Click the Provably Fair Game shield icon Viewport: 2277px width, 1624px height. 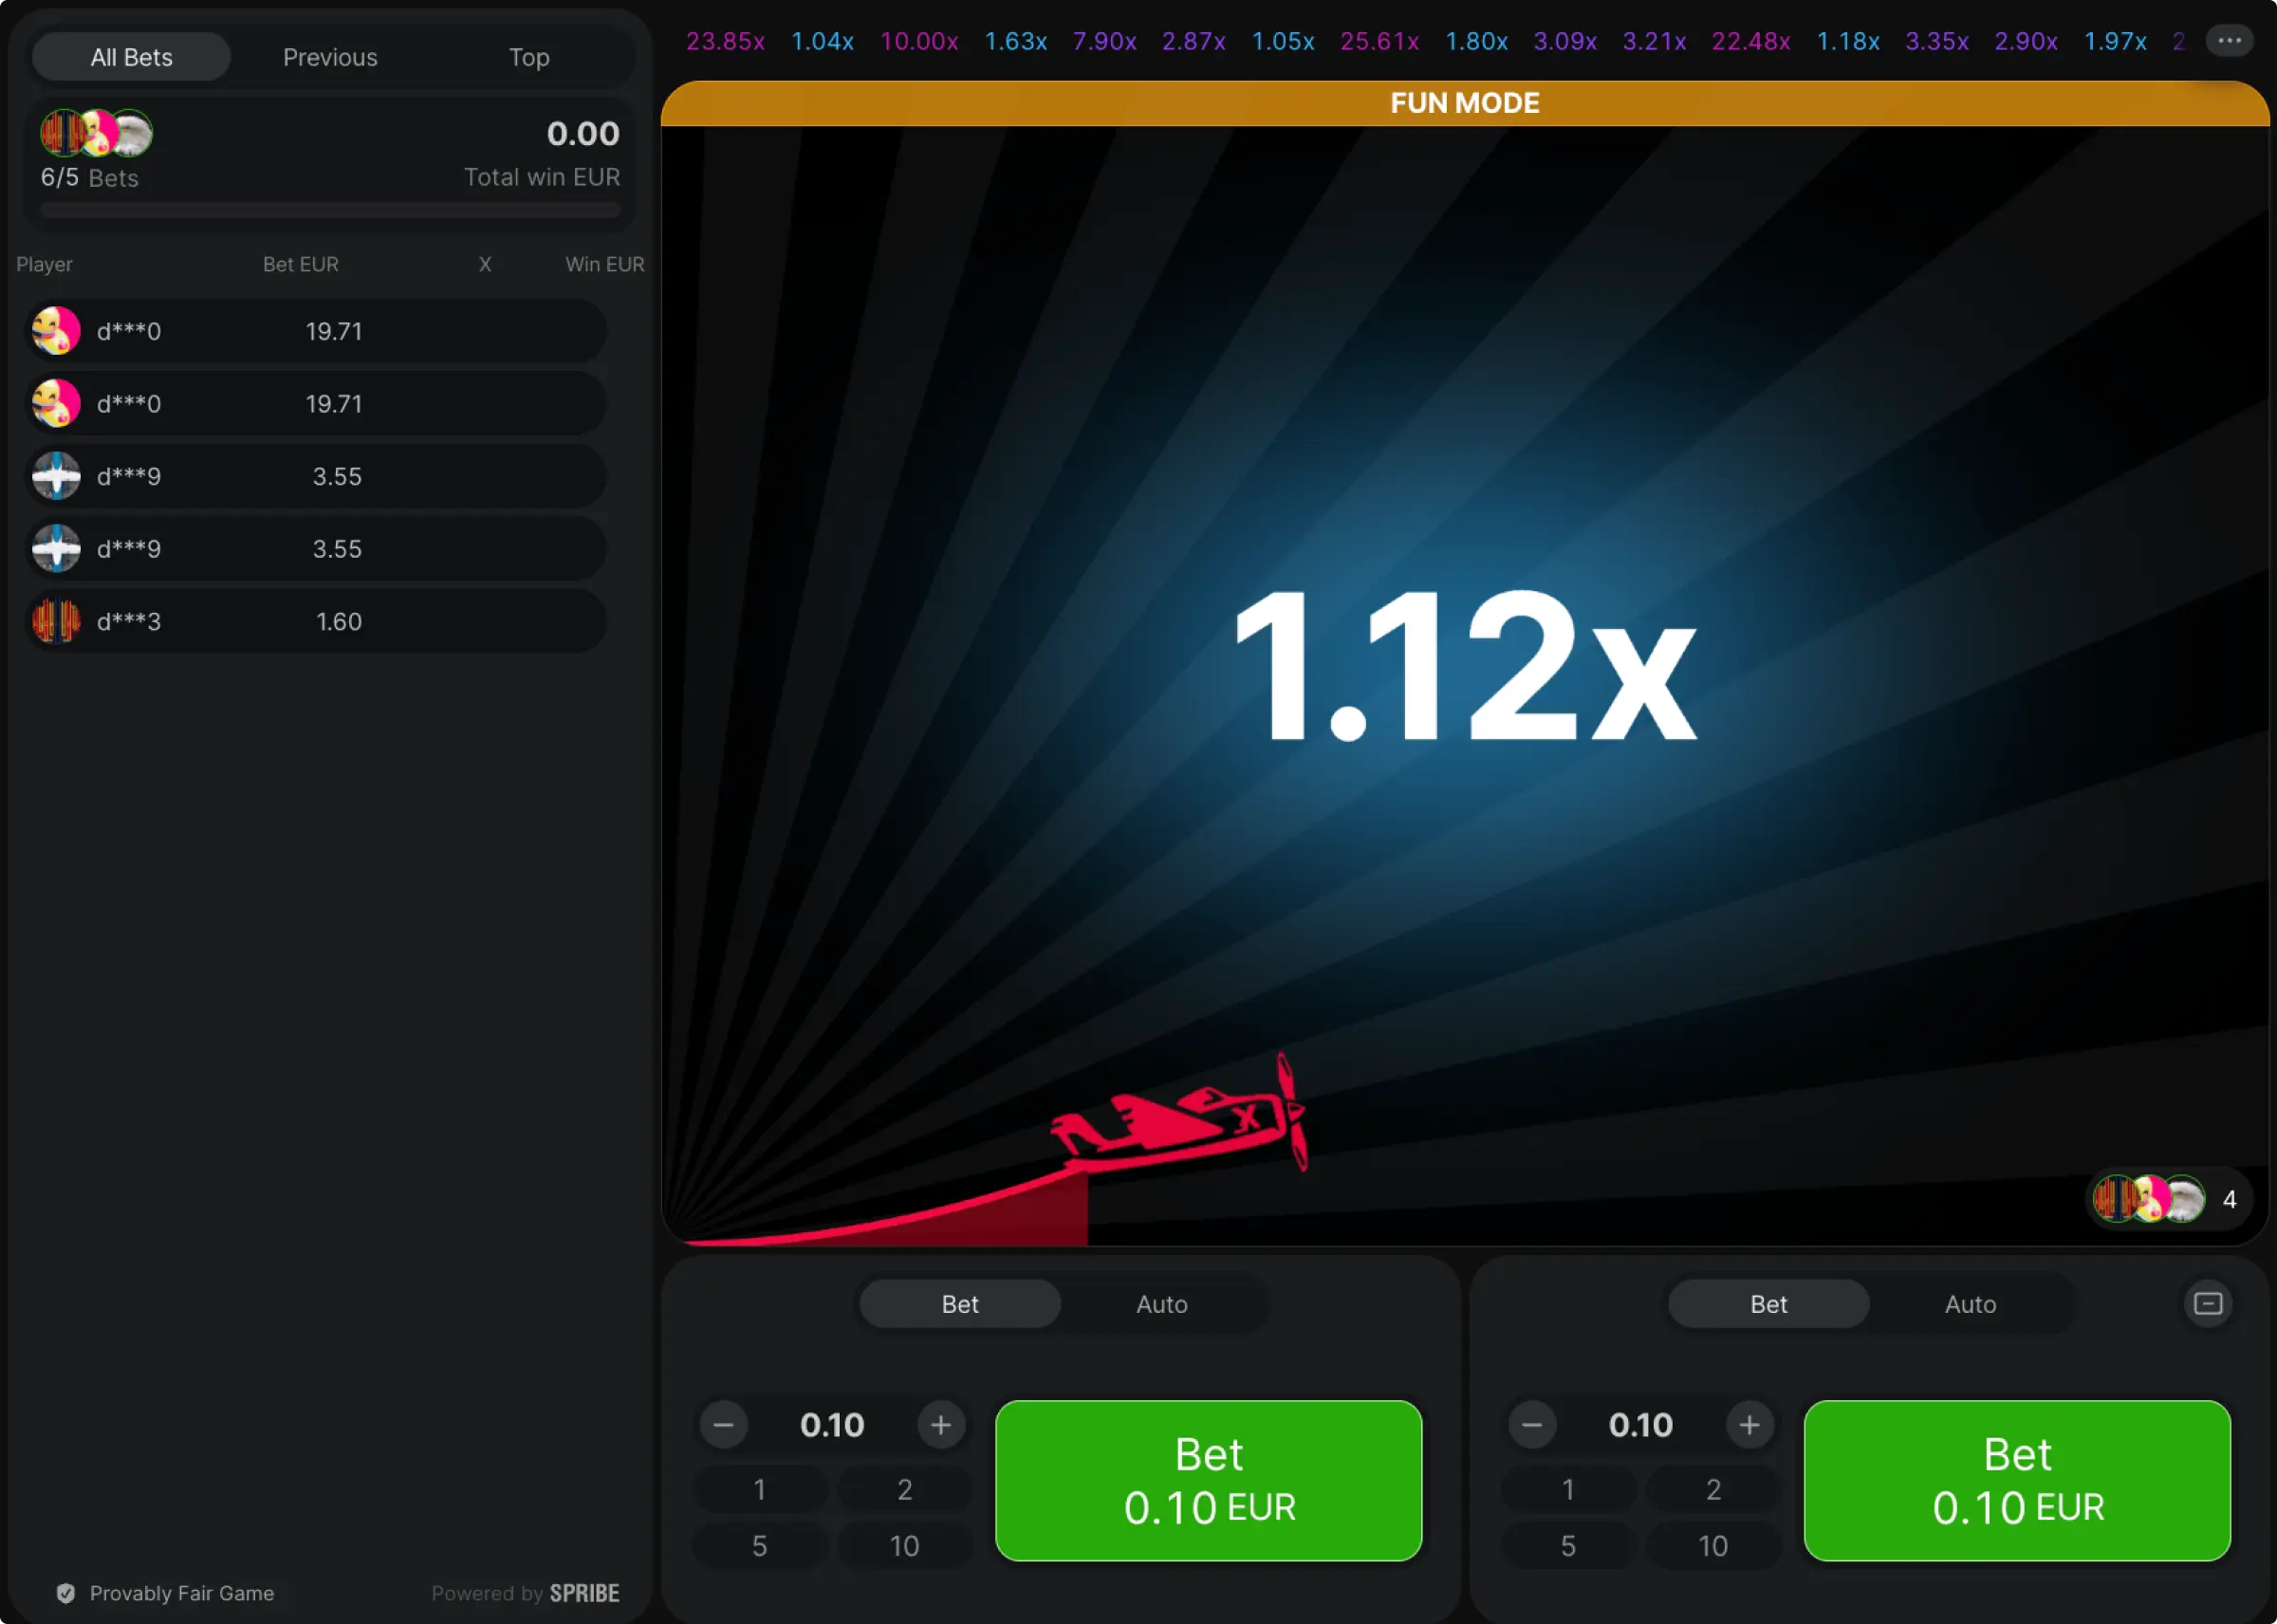click(x=66, y=1593)
